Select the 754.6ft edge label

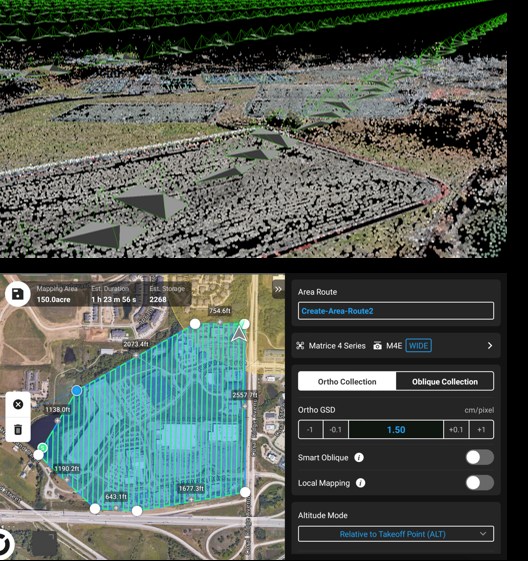(220, 311)
